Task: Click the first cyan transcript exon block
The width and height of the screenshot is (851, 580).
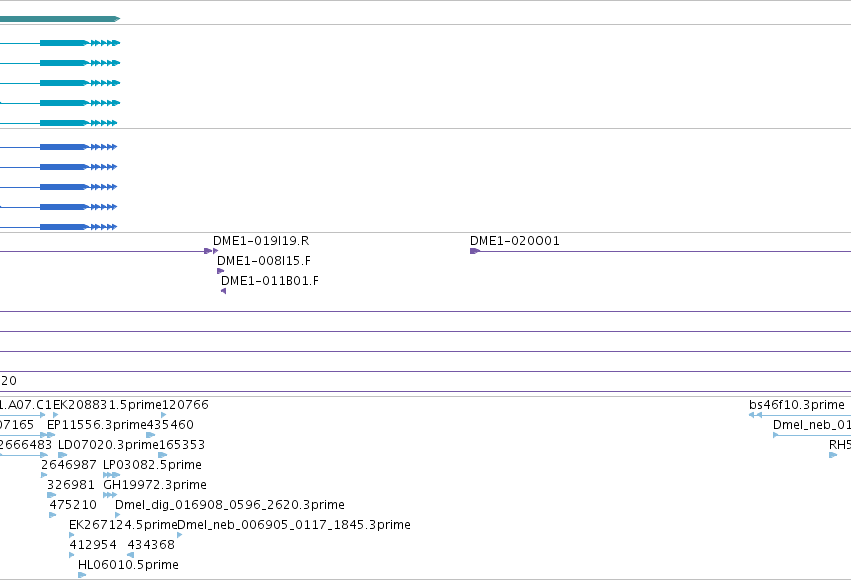Action: tap(63, 43)
